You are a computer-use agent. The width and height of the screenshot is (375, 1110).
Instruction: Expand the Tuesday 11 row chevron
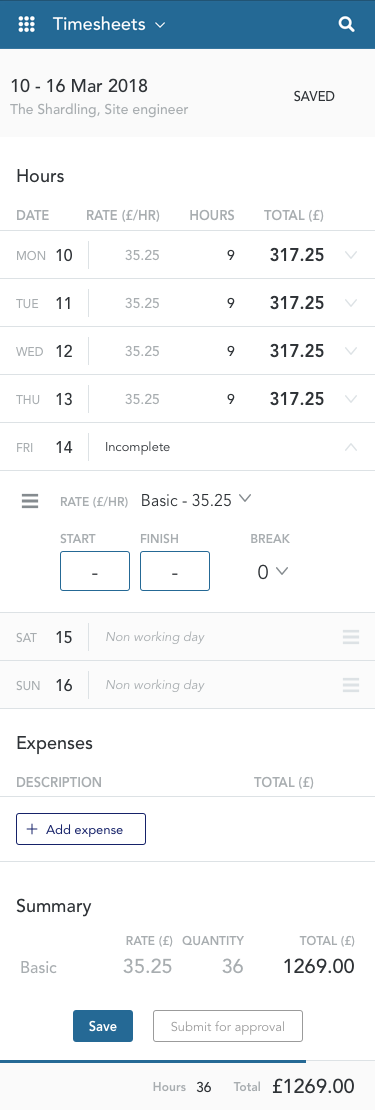(x=351, y=303)
